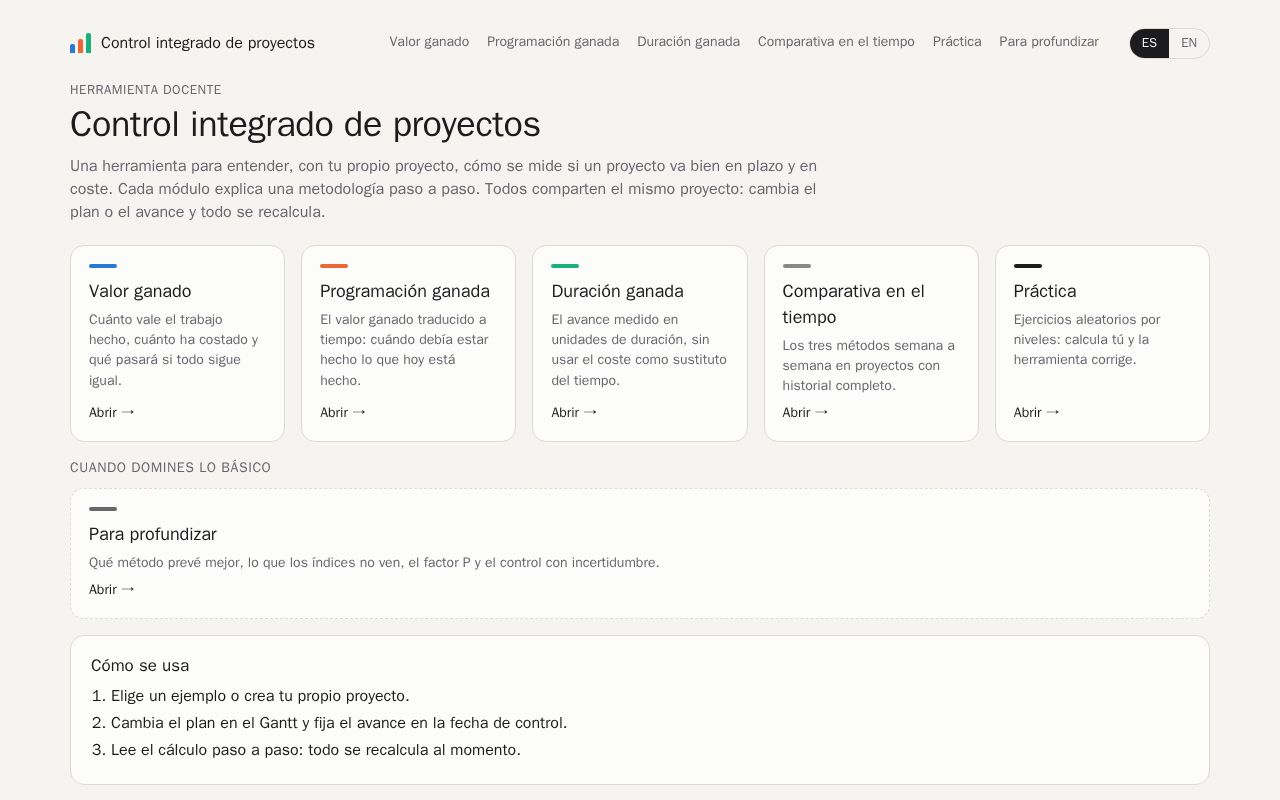Click Abrir in the Para profundizar panel

[111, 589]
